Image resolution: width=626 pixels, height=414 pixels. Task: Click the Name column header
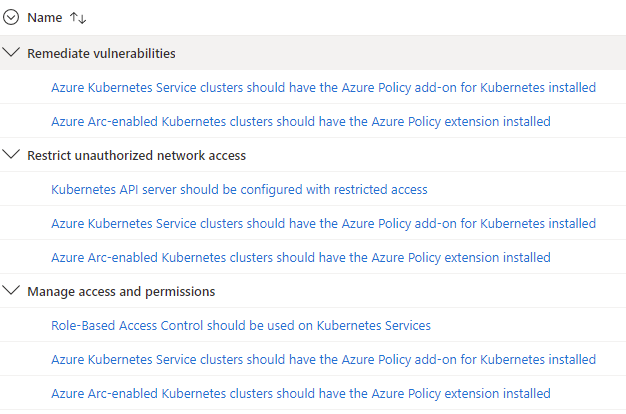(45, 18)
